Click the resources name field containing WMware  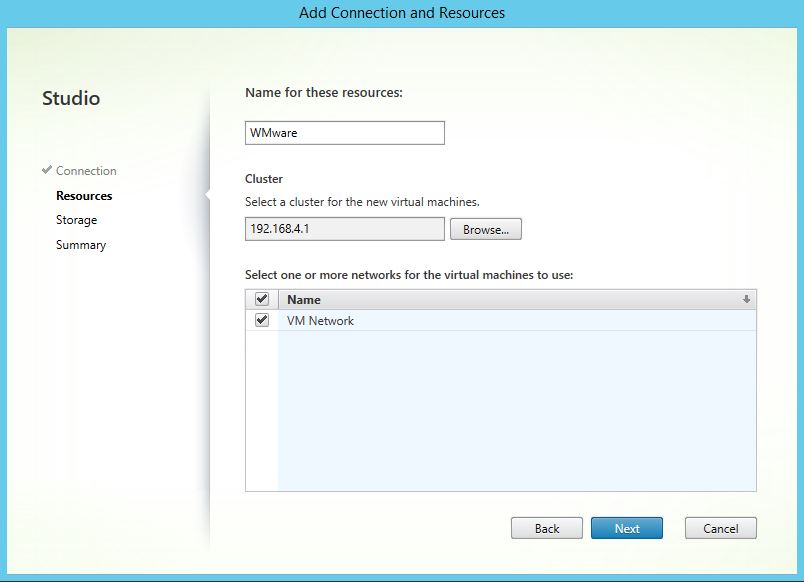click(344, 133)
